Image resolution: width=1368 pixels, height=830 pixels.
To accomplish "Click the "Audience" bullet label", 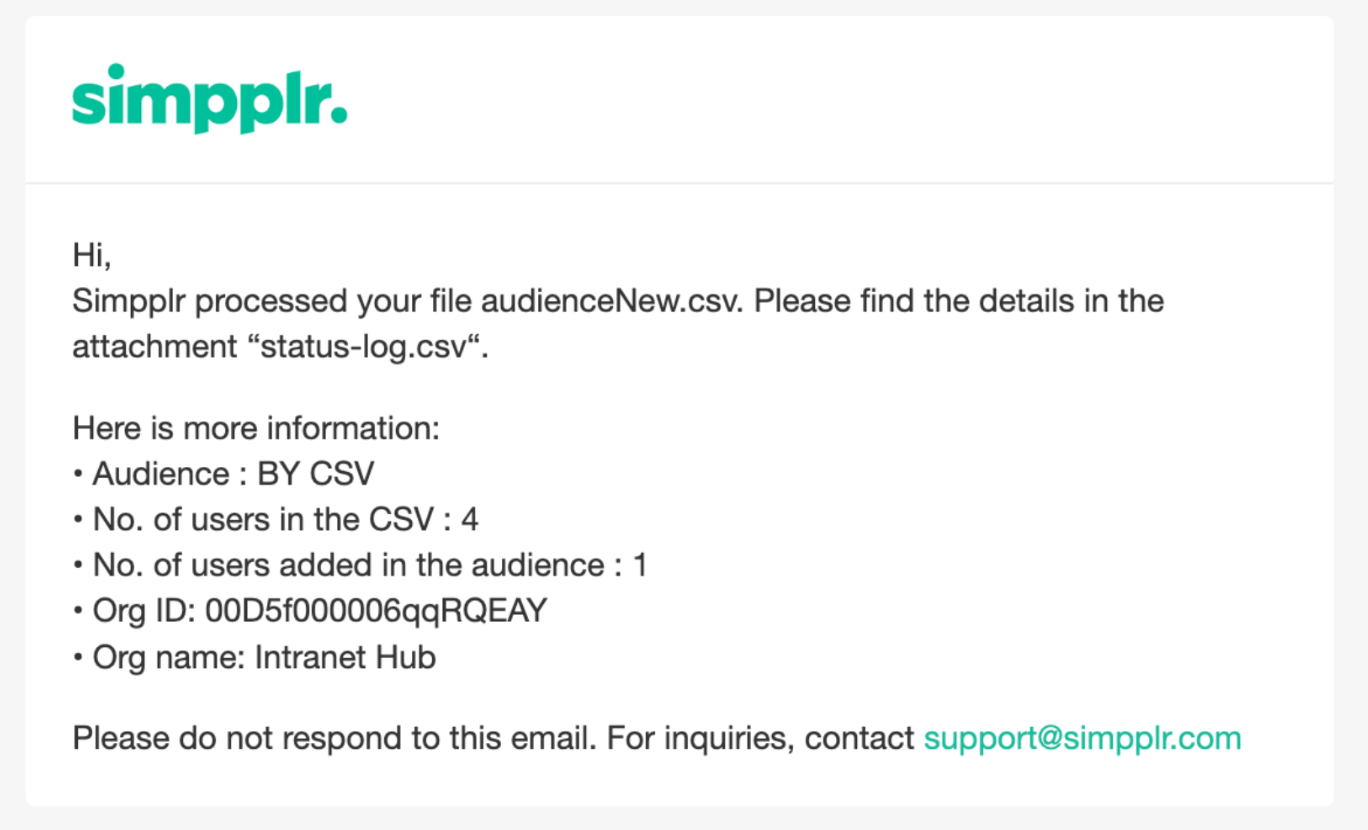I will click(x=160, y=474).
